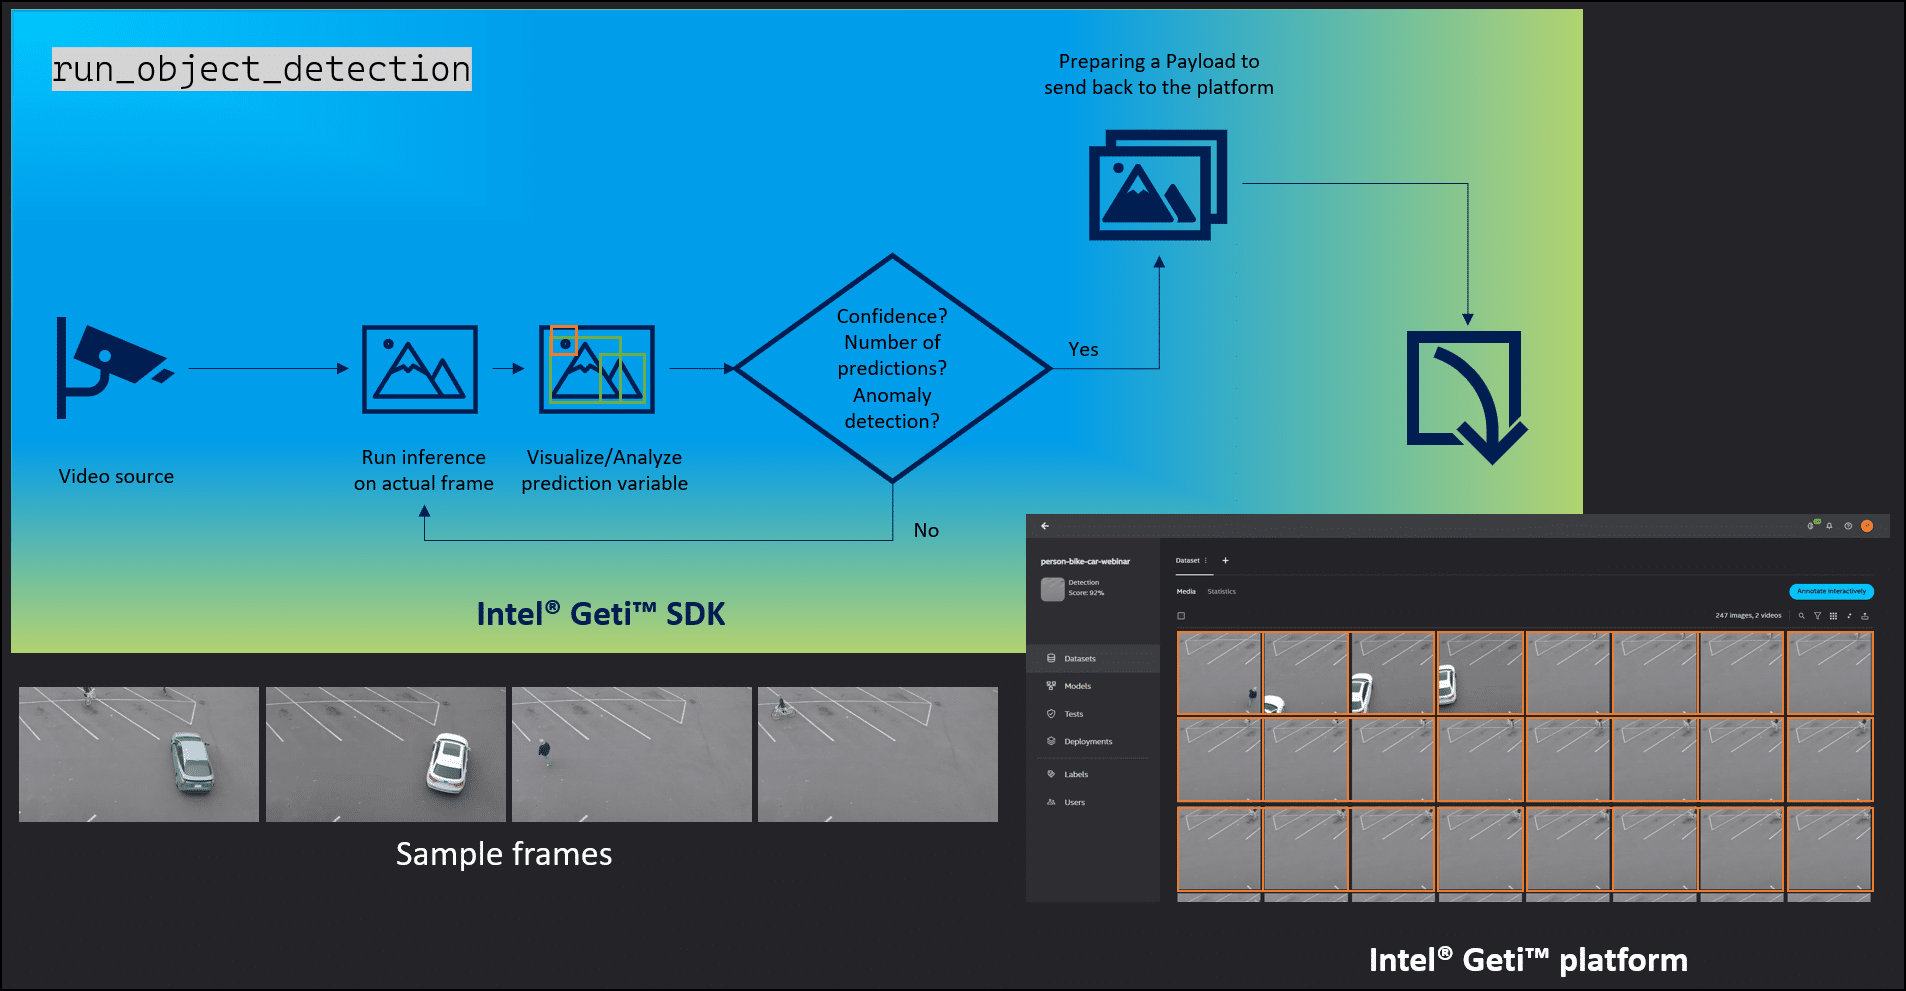Click the Intel Geti platform caption
Image resolution: width=1906 pixels, height=991 pixels.
[1528, 960]
